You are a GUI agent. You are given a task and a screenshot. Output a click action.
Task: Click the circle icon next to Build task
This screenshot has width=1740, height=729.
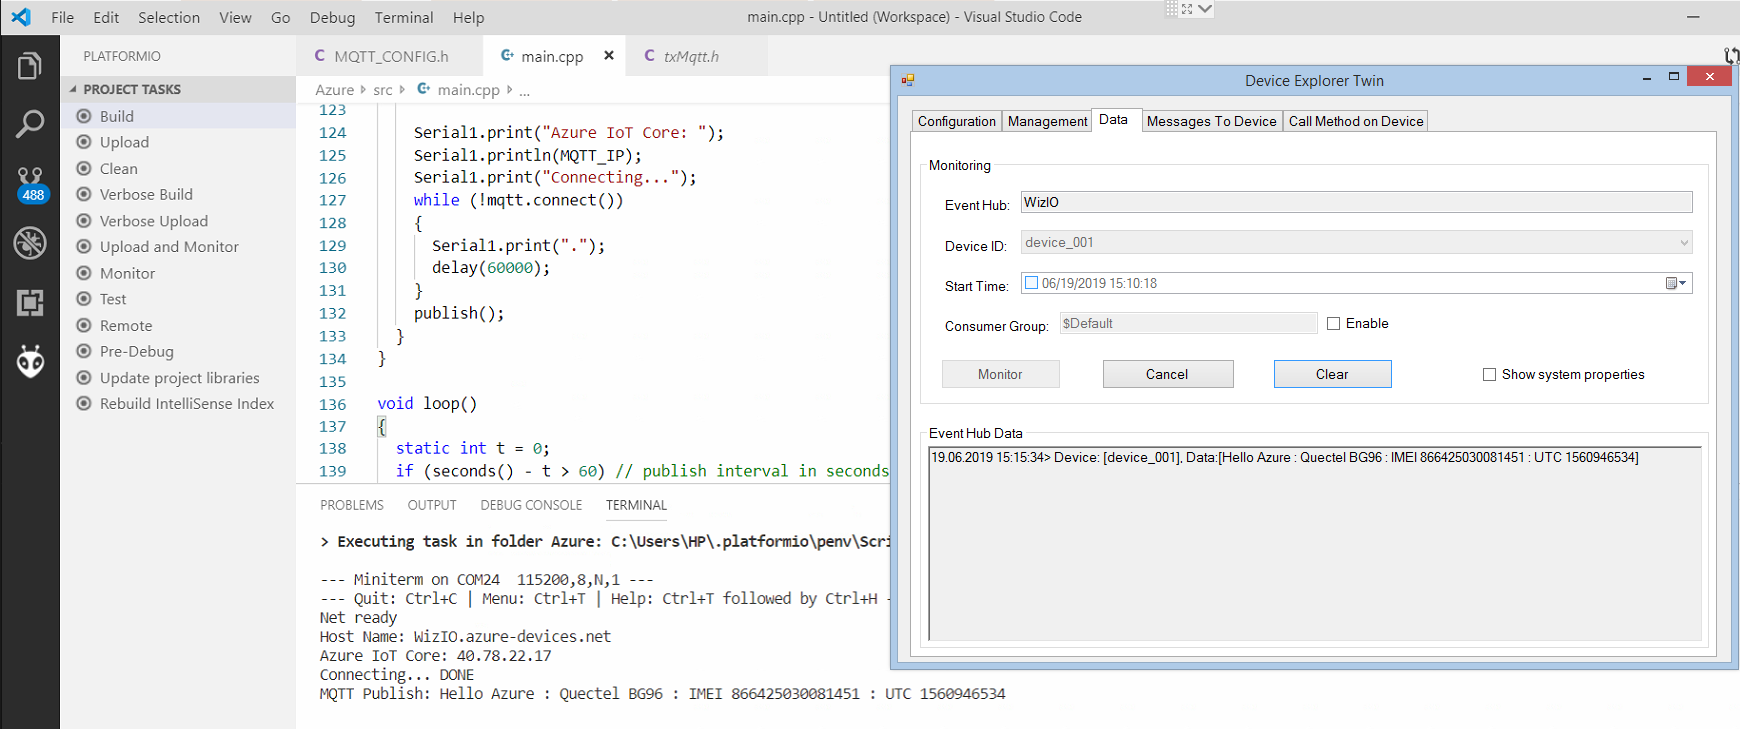(x=84, y=116)
